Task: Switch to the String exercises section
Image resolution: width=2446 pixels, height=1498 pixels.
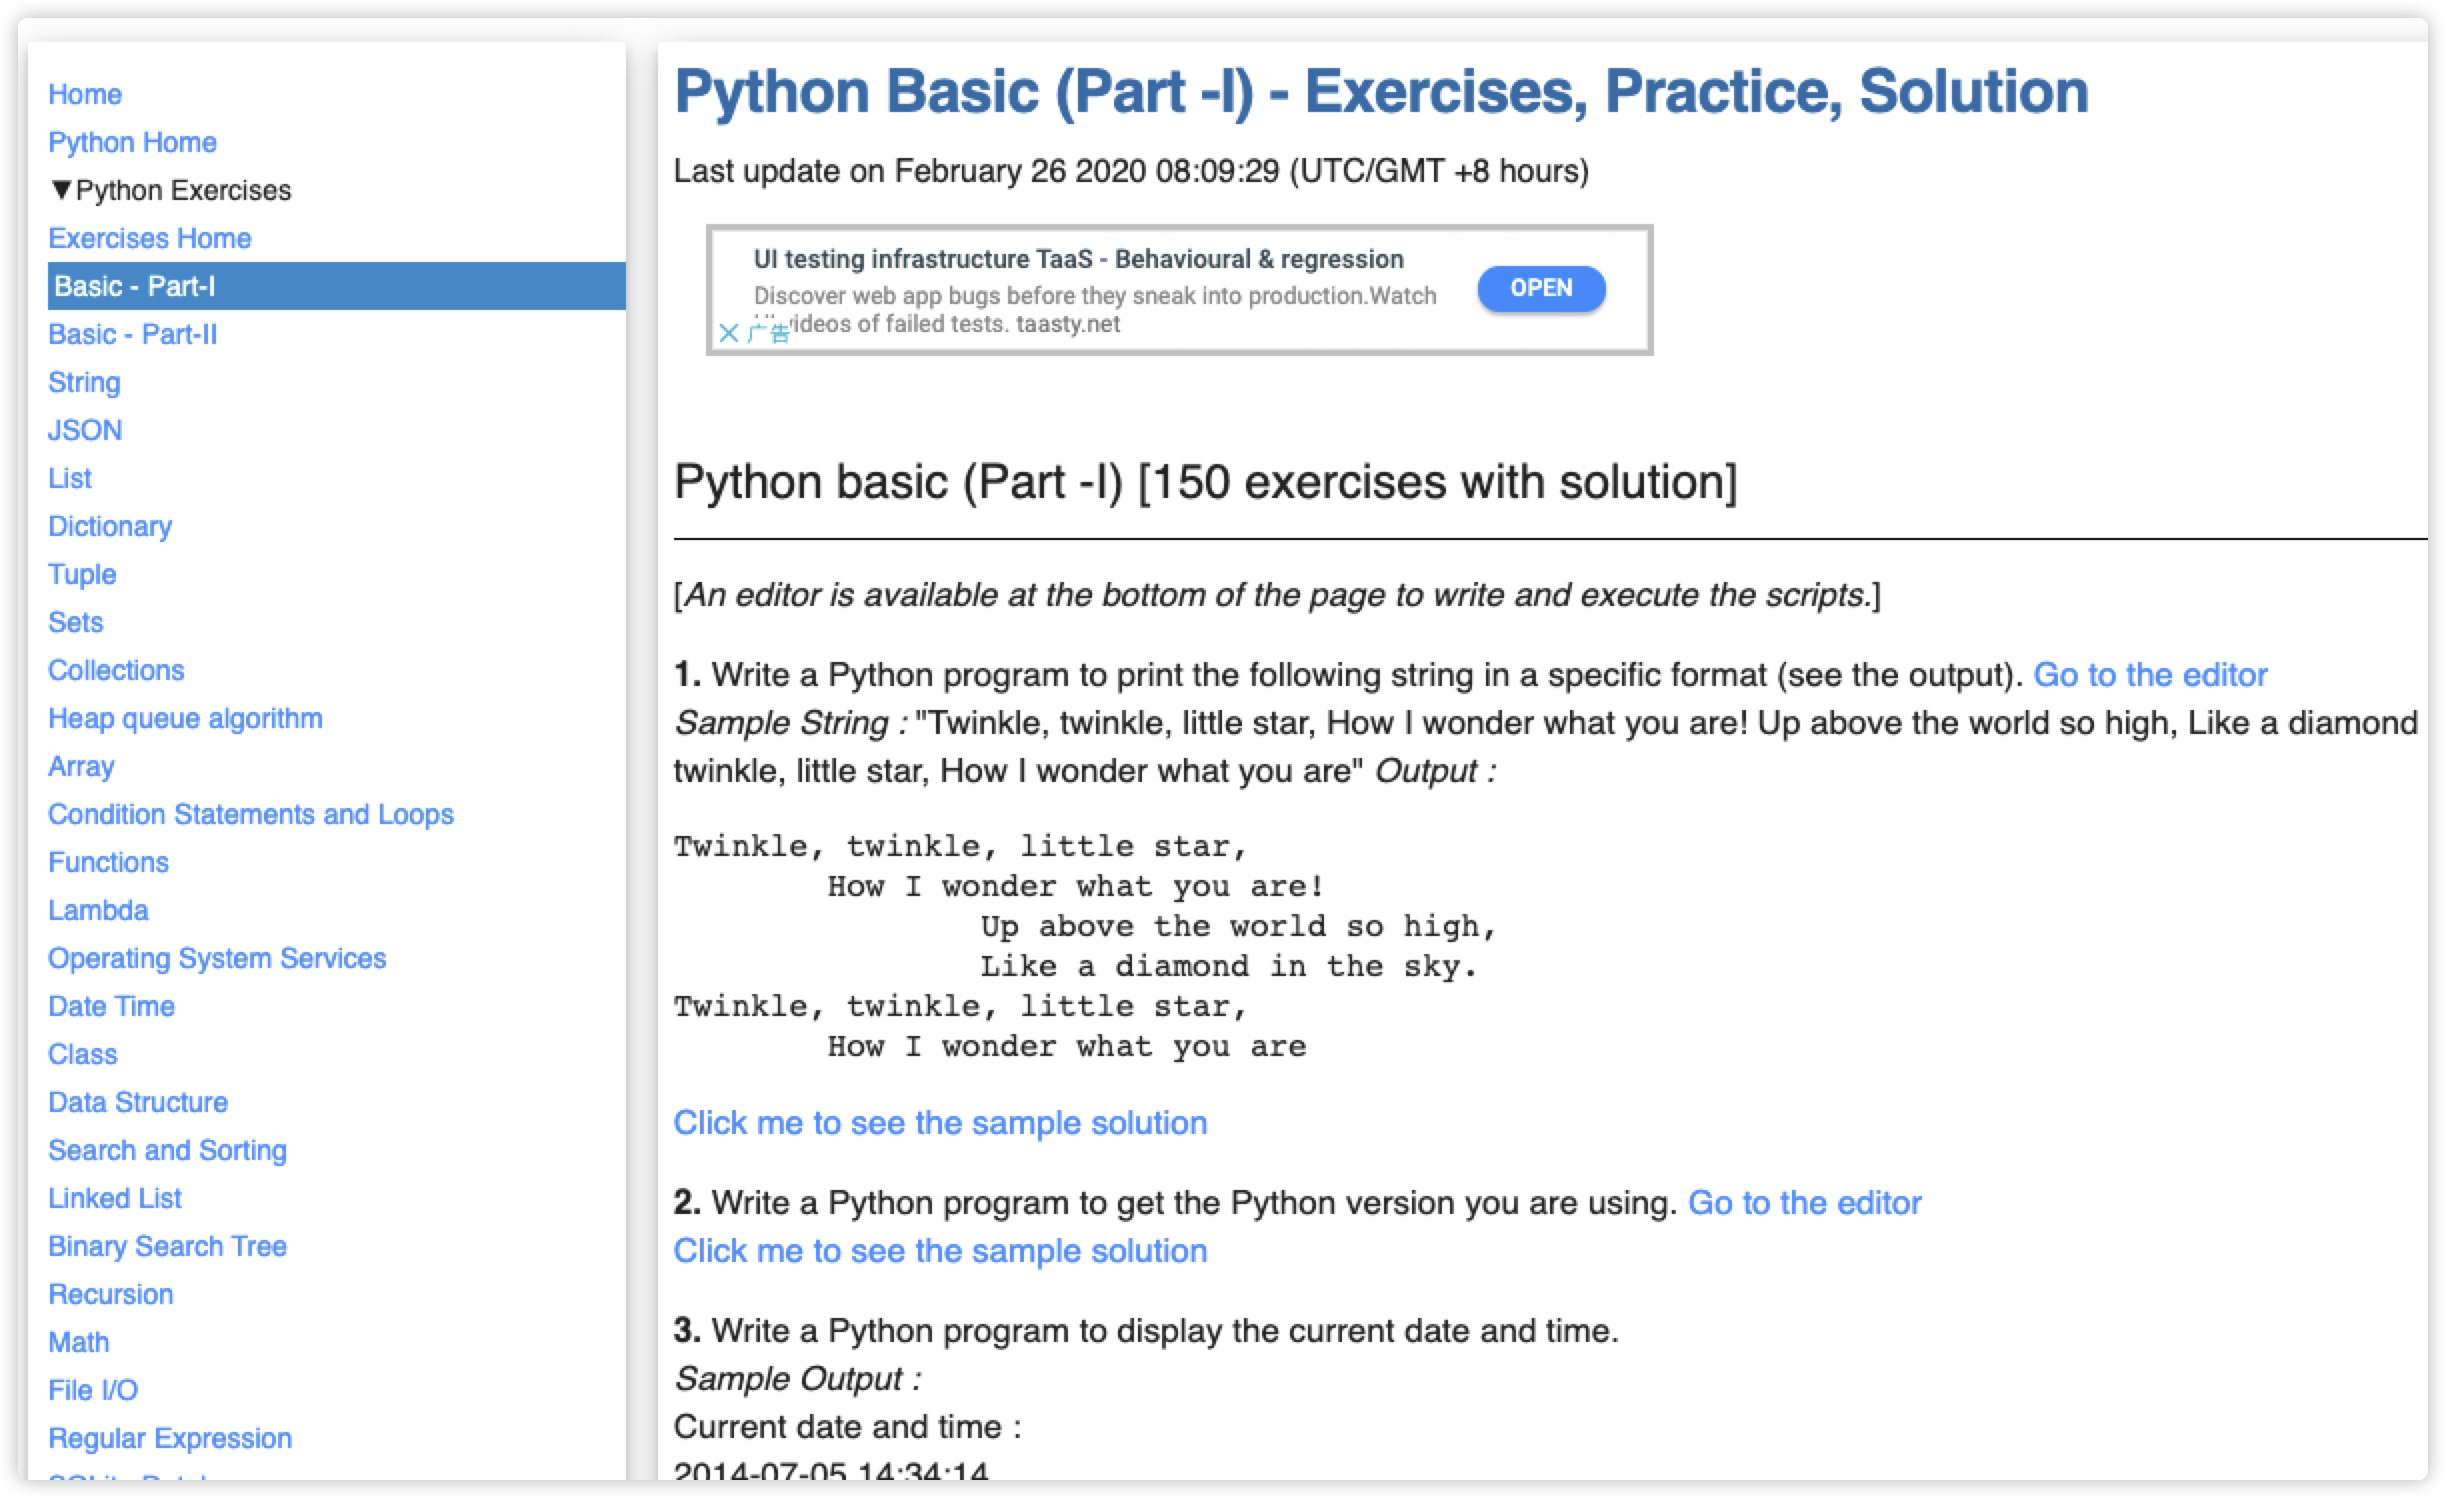Action: pyautogui.click(x=84, y=382)
